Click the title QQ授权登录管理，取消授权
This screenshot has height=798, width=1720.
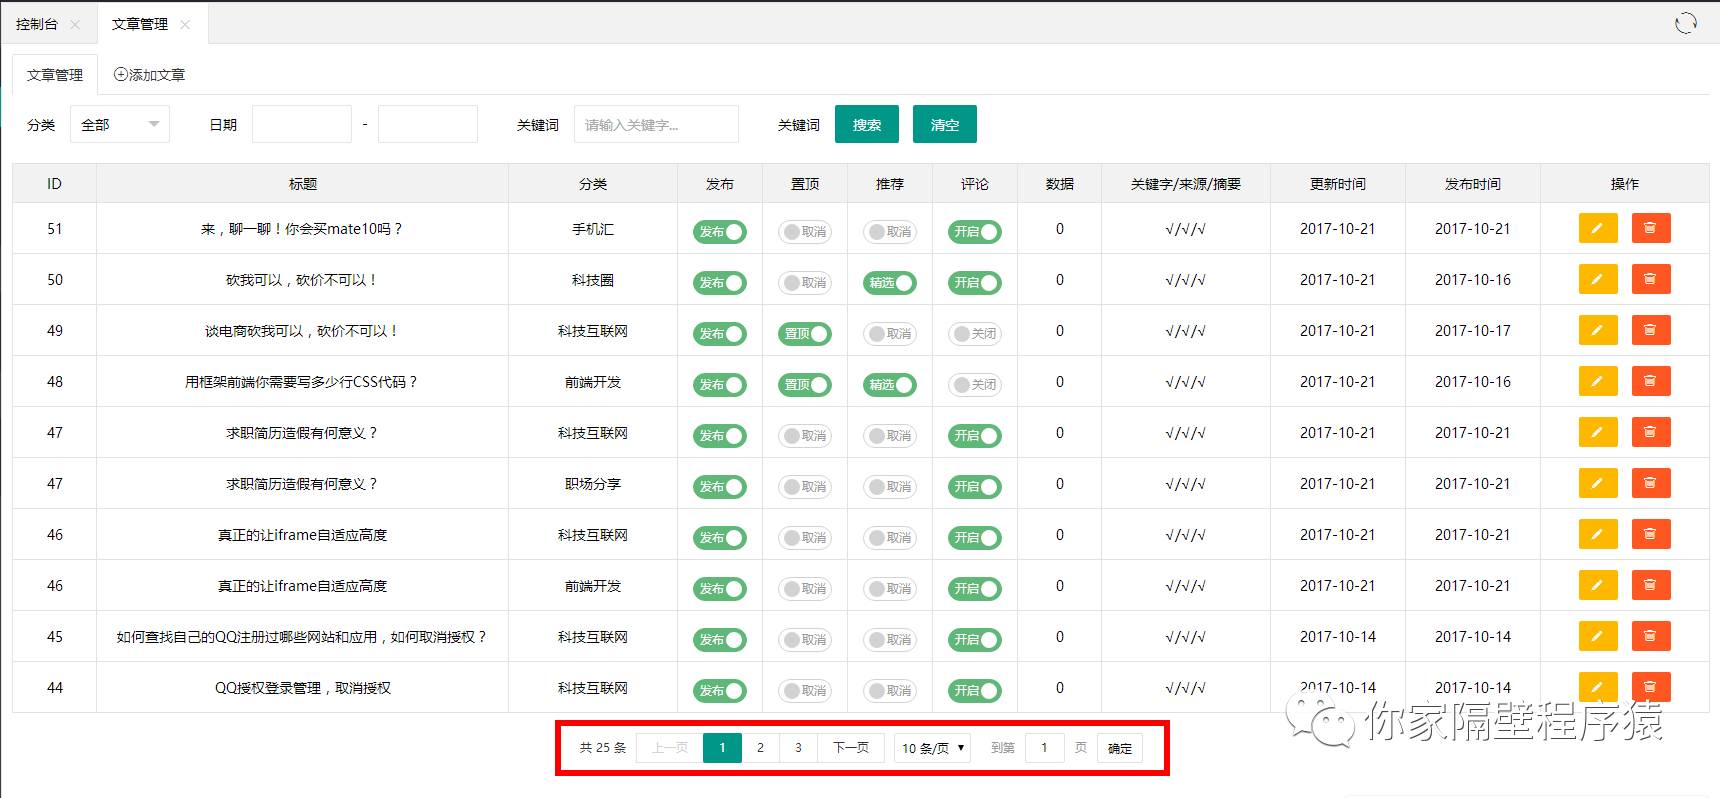click(x=302, y=688)
